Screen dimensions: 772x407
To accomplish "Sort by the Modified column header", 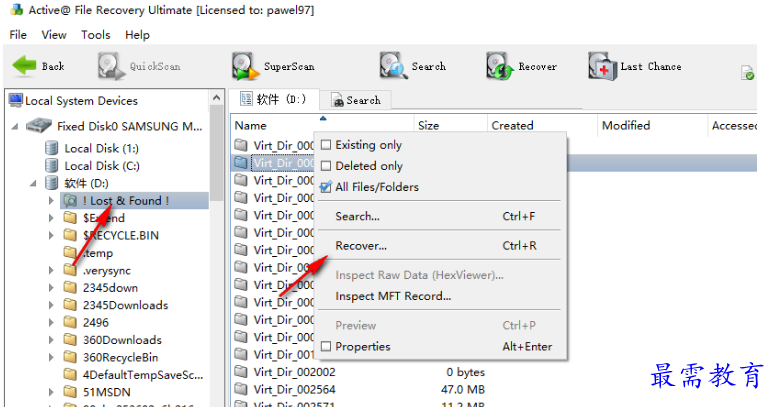I will click(x=653, y=125).
